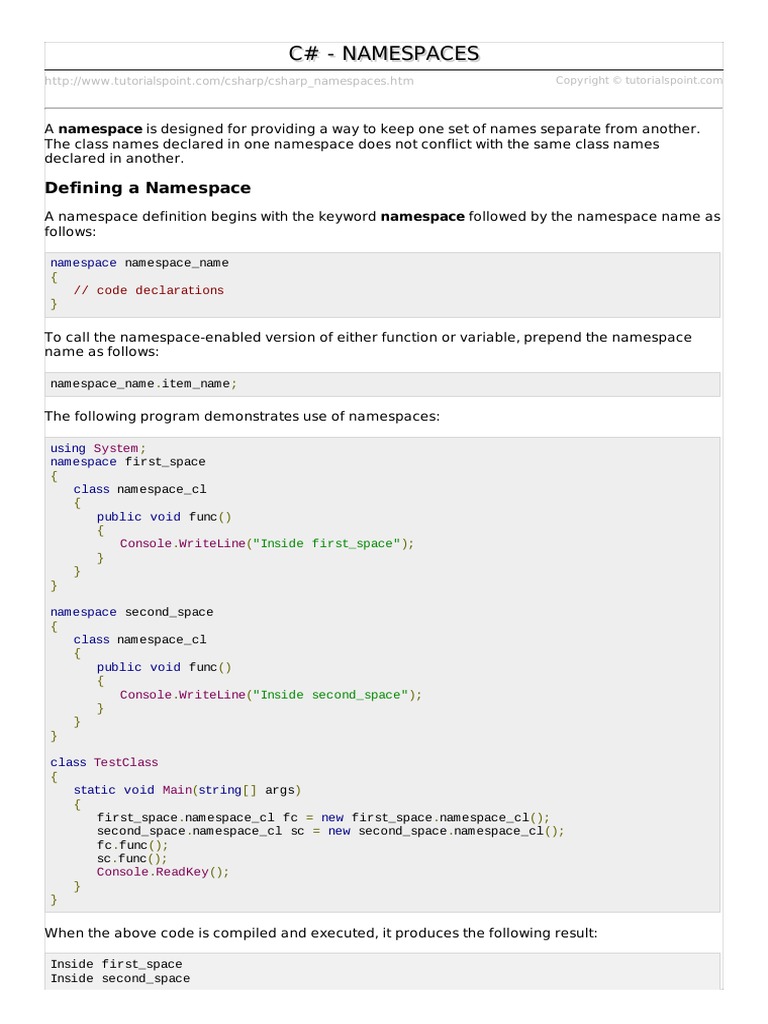Click the static void Main method signature

pyautogui.click(x=187, y=790)
